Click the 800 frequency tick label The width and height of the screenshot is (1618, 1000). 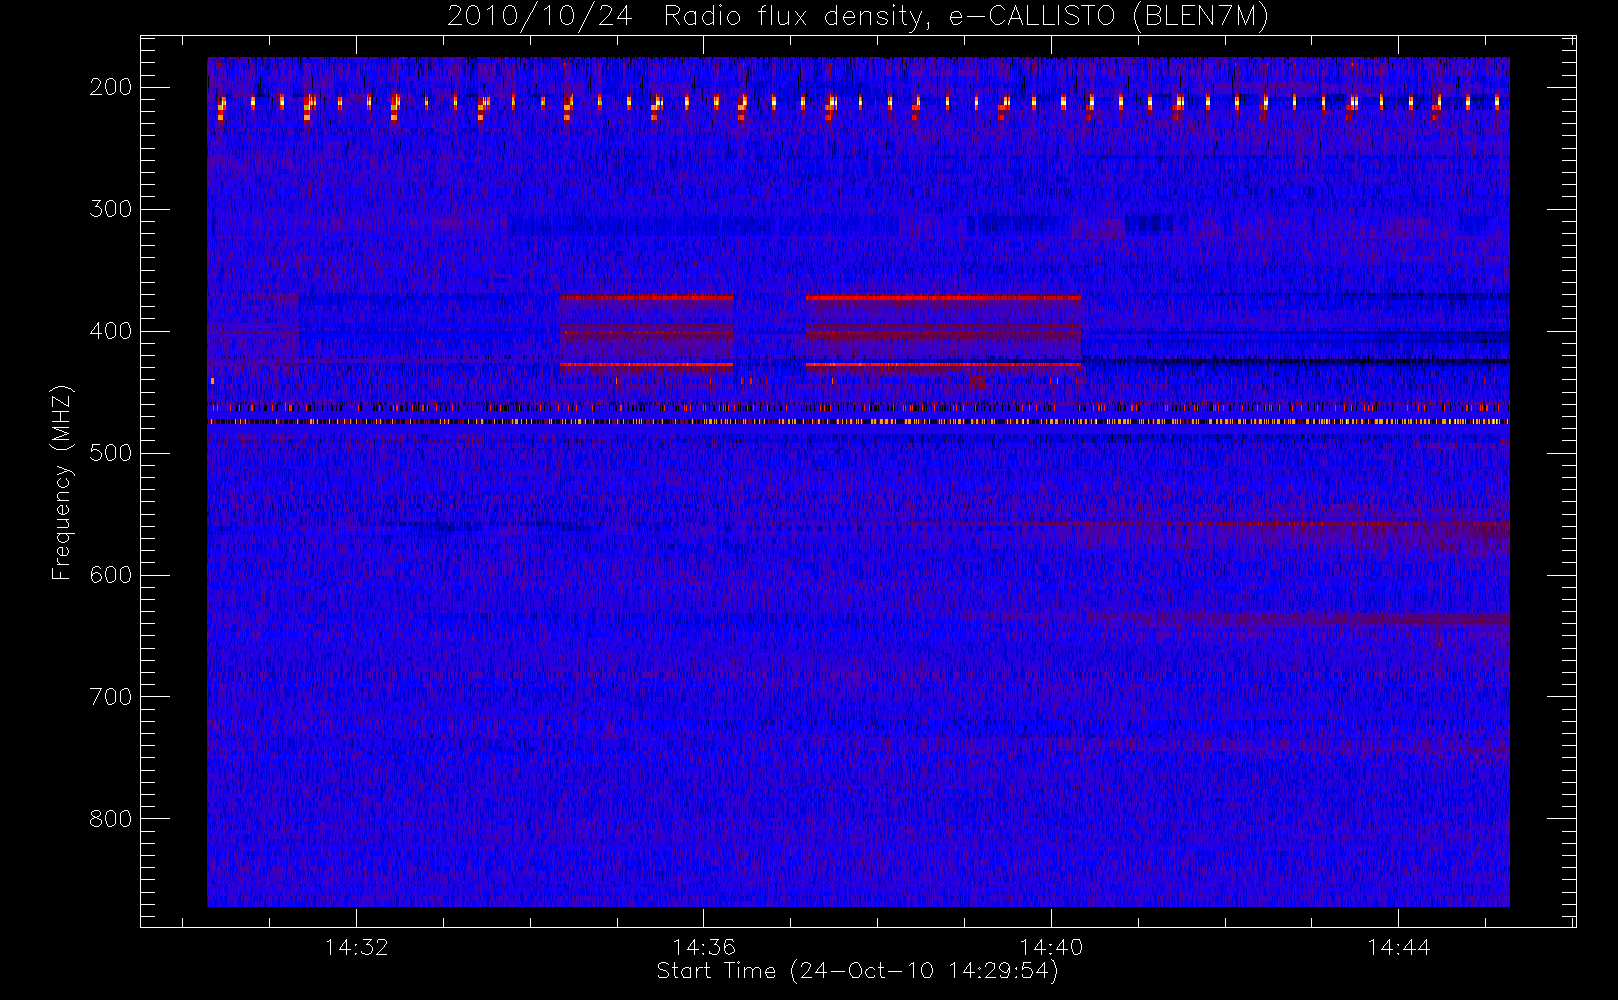(111, 819)
